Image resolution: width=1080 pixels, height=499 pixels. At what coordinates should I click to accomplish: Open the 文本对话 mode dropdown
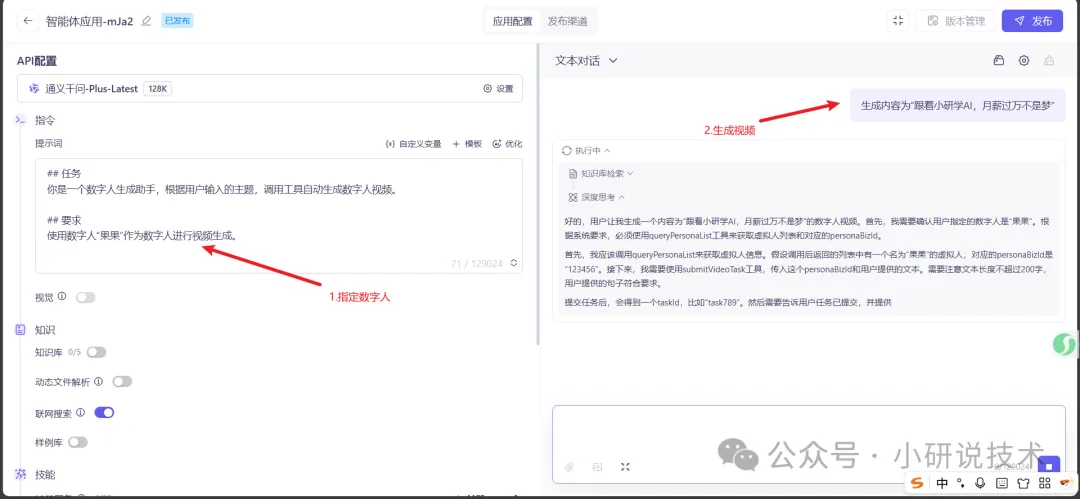pyautogui.click(x=586, y=61)
